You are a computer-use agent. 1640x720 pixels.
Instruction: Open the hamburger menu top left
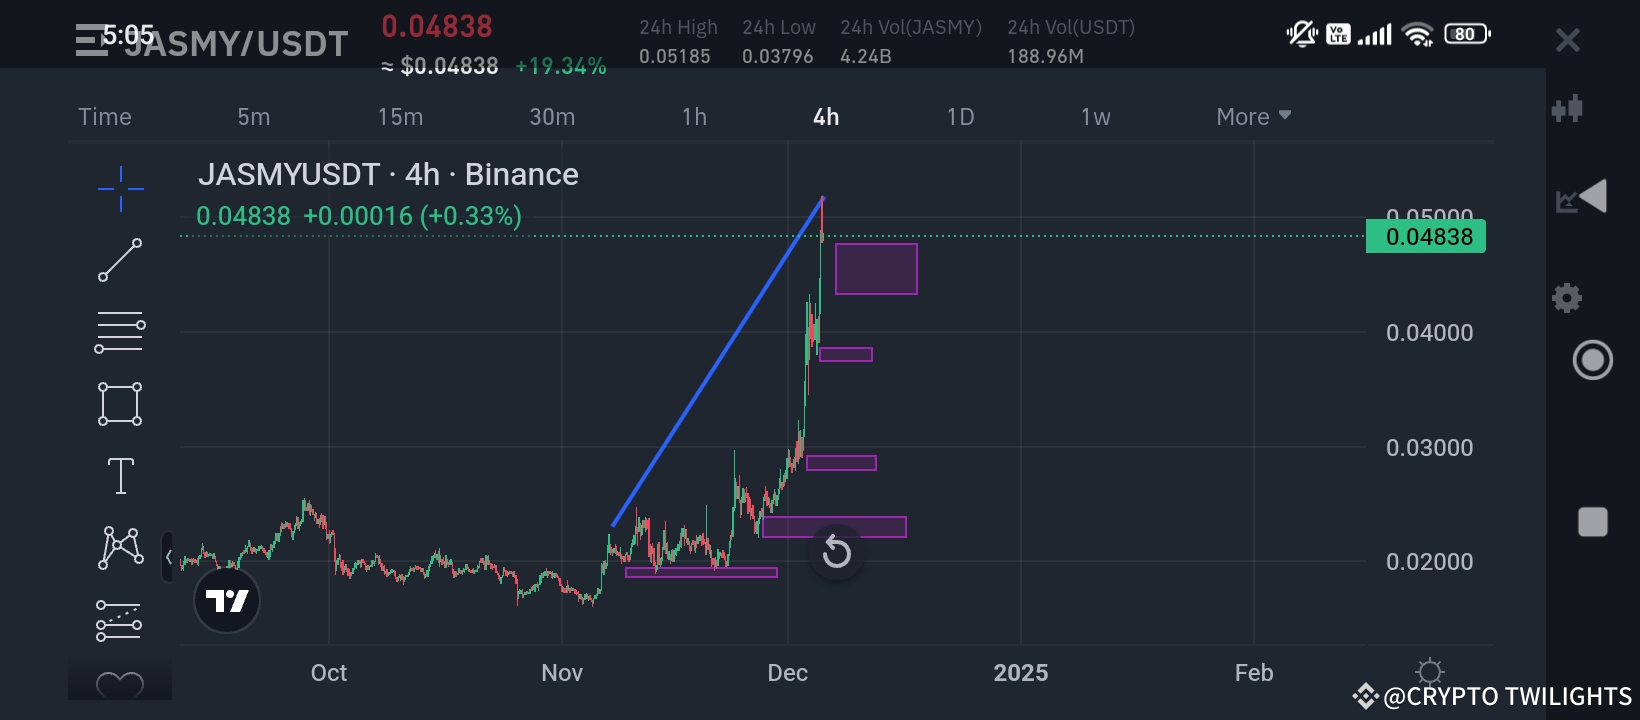(90, 38)
